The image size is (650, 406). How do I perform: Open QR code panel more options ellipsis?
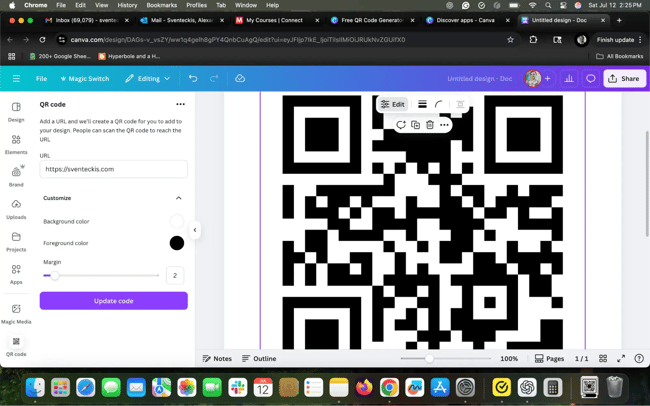click(180, 104)
